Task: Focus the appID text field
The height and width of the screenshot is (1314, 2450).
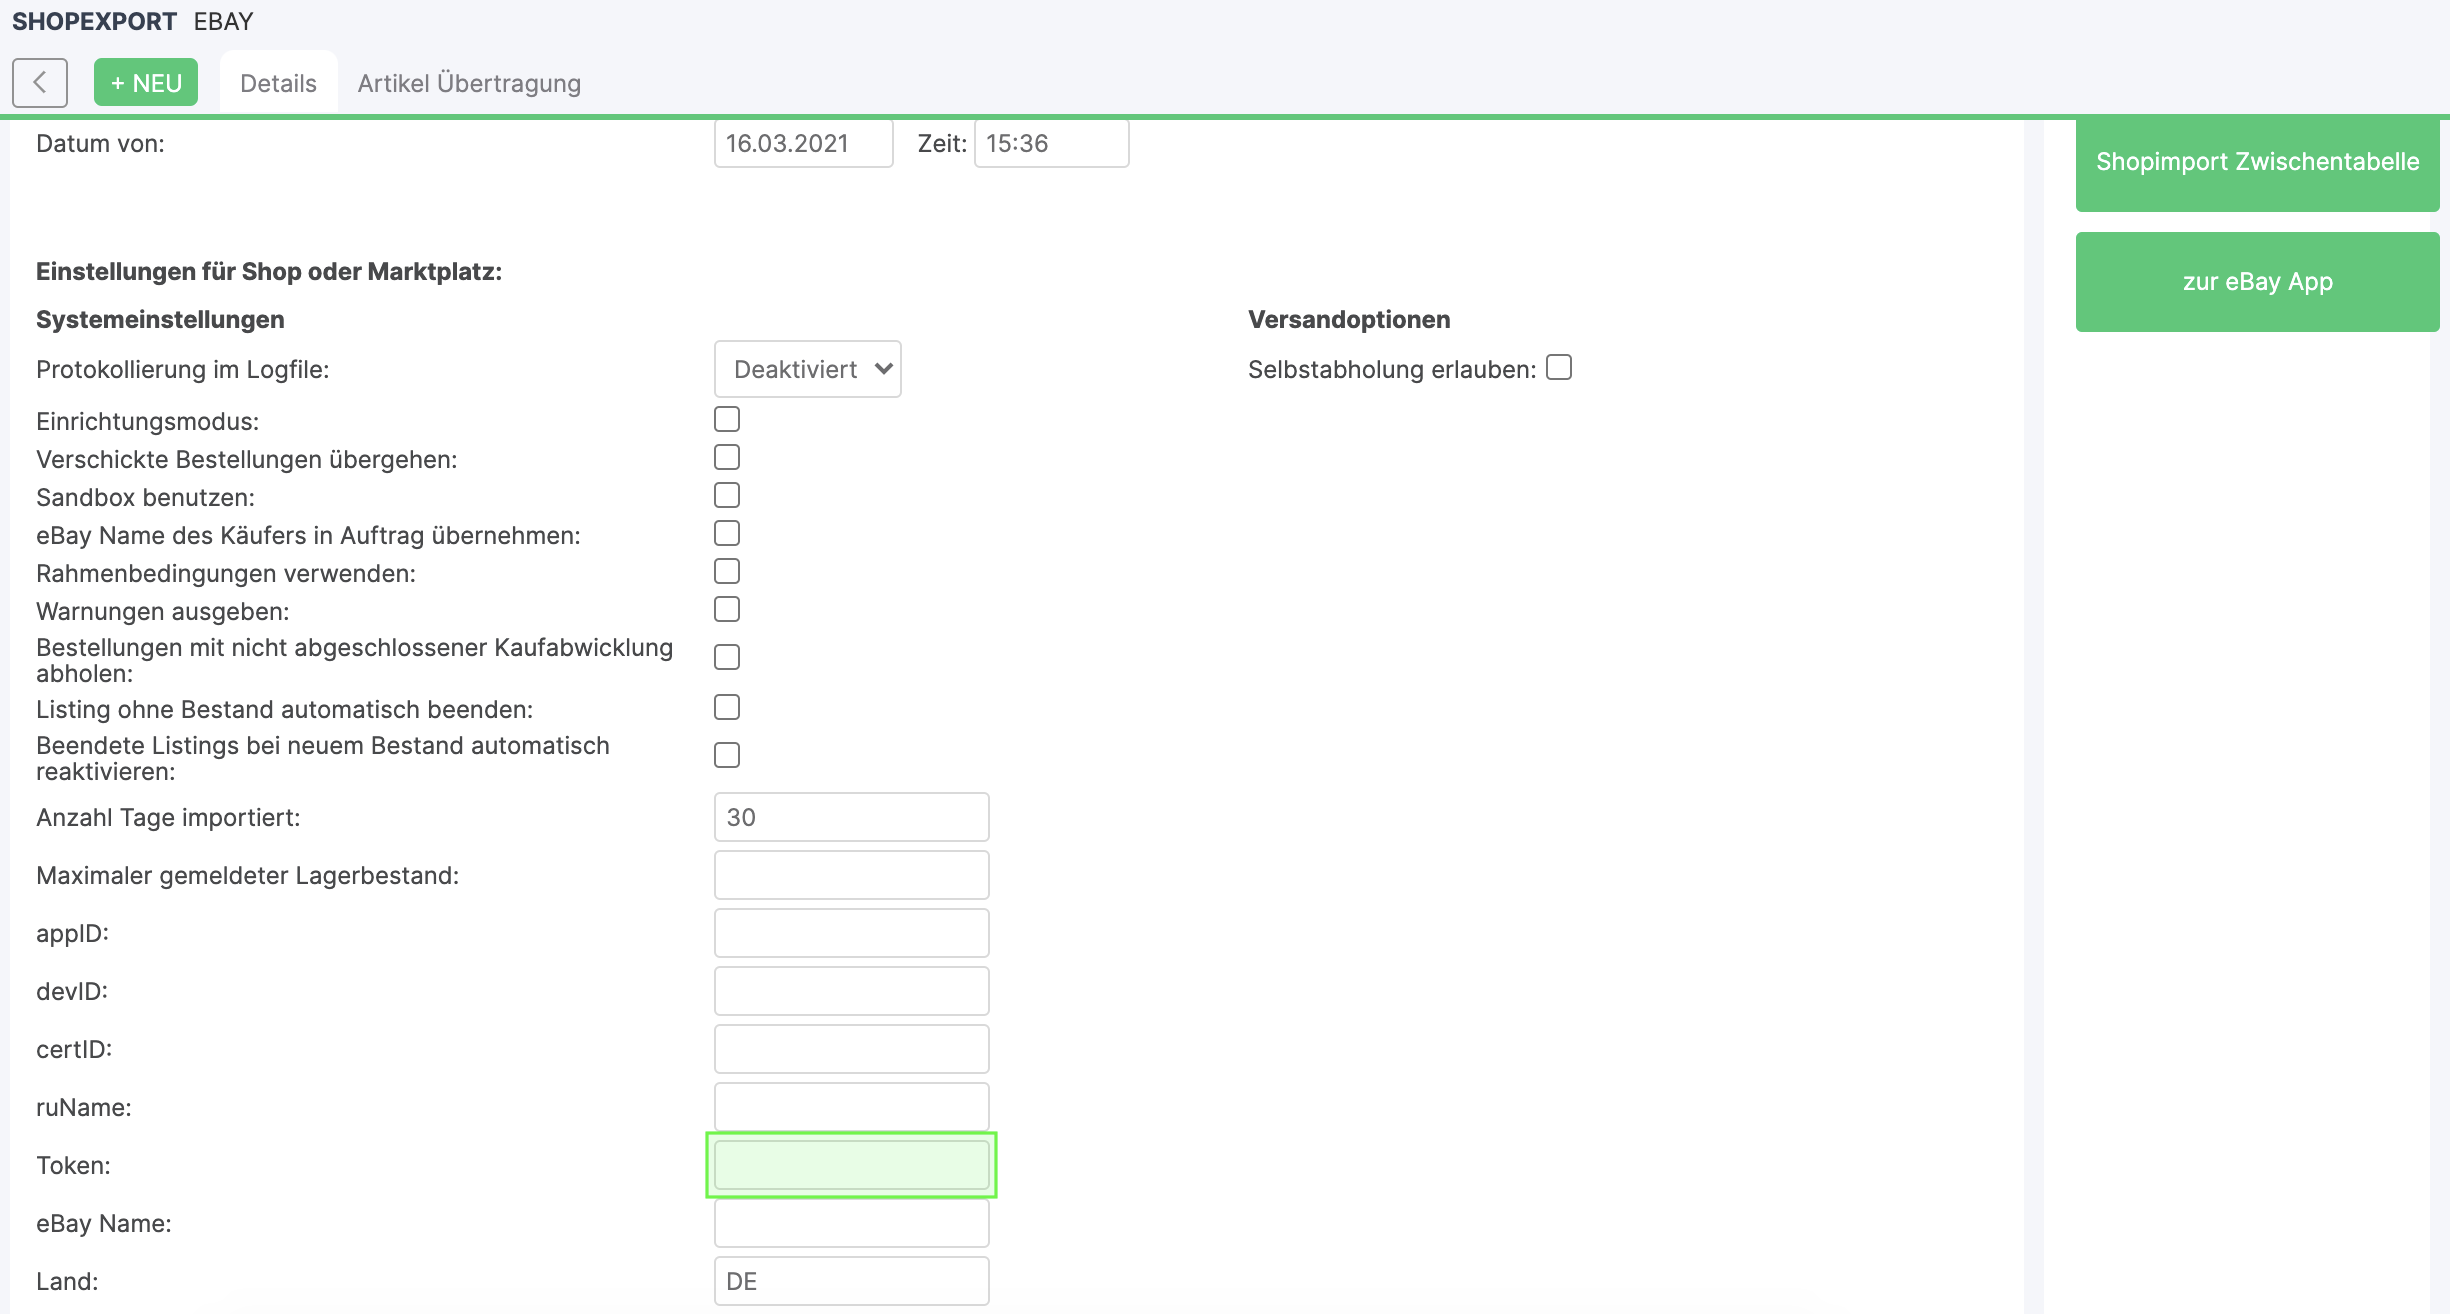Action: [x=852, y=933]
